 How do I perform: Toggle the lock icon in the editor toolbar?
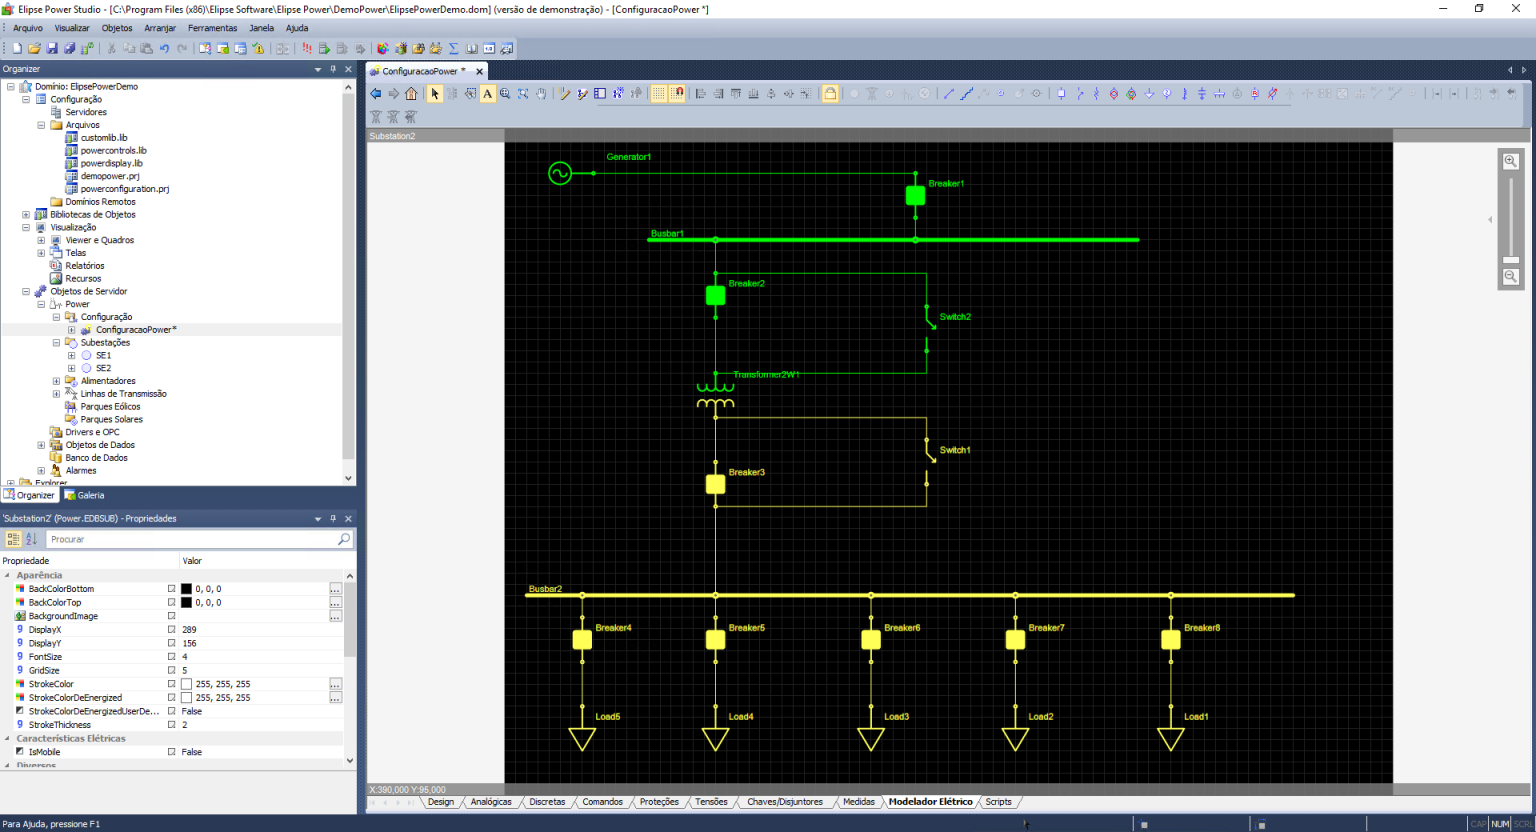click(831, 93)
